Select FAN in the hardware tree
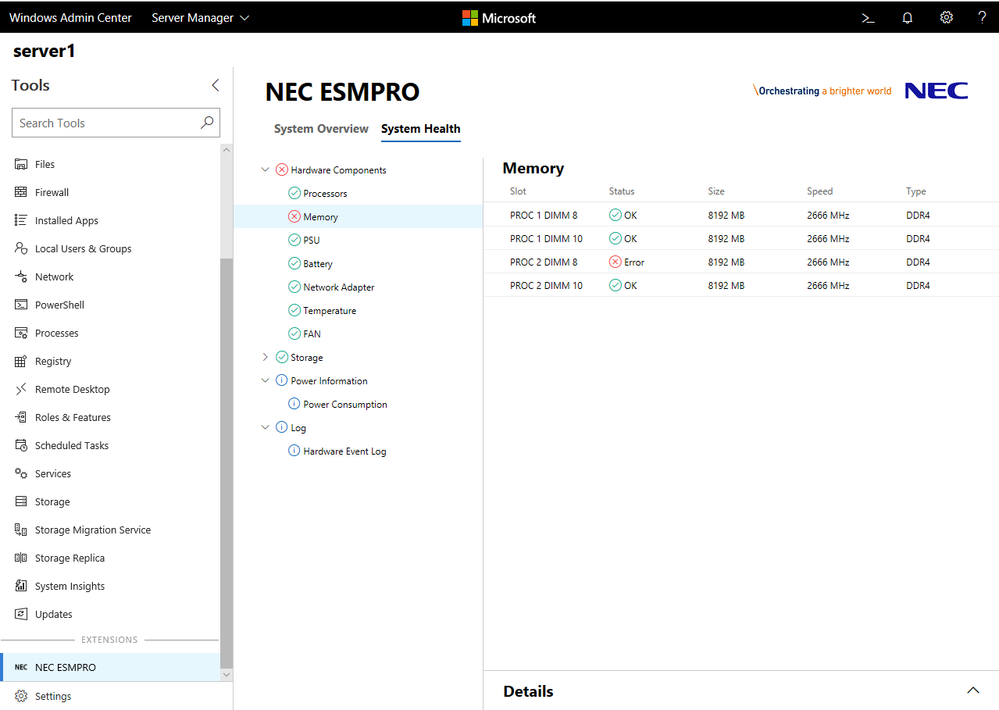999x710 pixels. [x=312, y=334]
